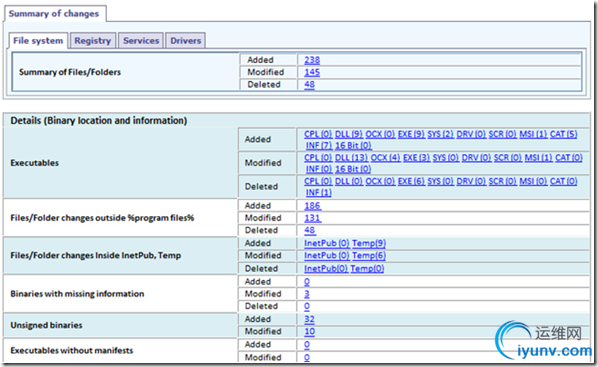598x367 pixels.
Task: Open the Deleted 0 link for Binaries with missing information
Action: [307, 306]
